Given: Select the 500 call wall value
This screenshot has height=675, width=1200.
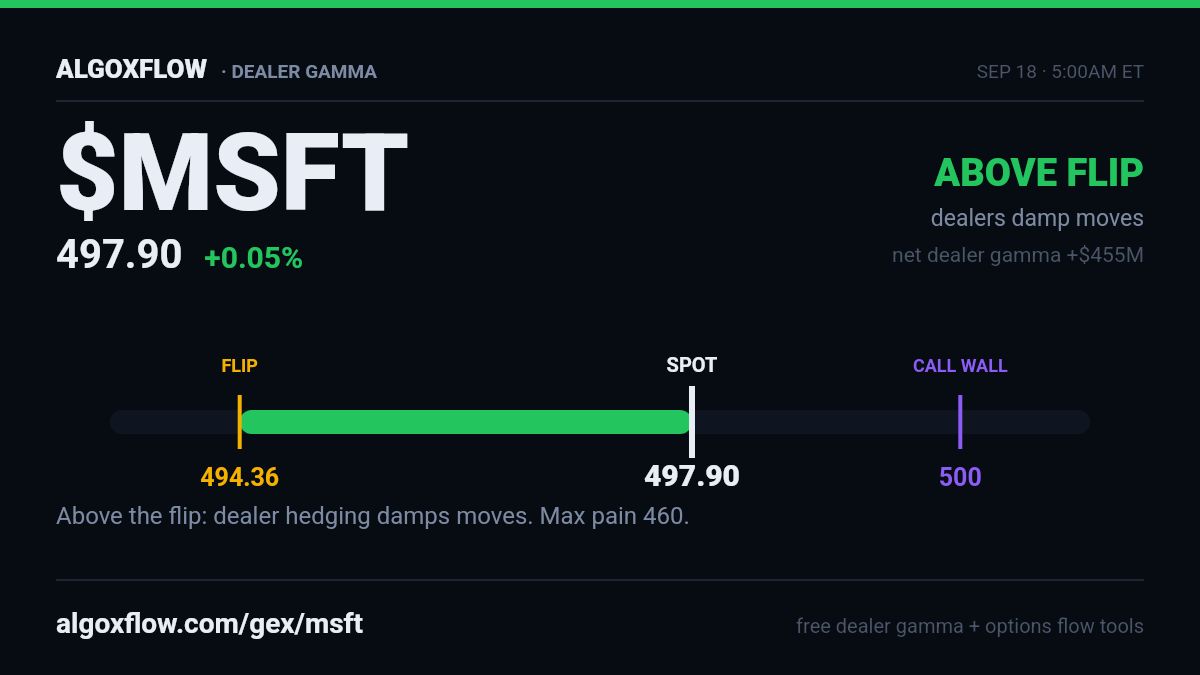Looking at the screenshot, I should (960, 477).
